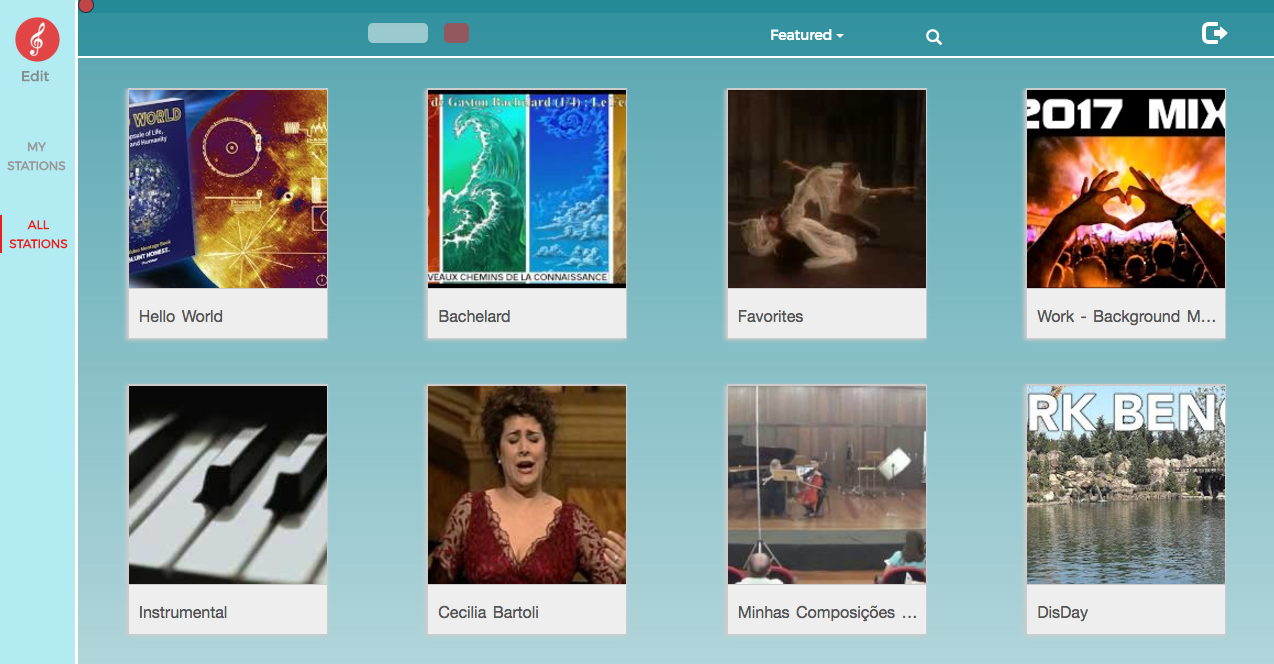The image size is (1274, 664).
Task: Select the light-blue toggle in the toolbar
Action: (397, 32)
